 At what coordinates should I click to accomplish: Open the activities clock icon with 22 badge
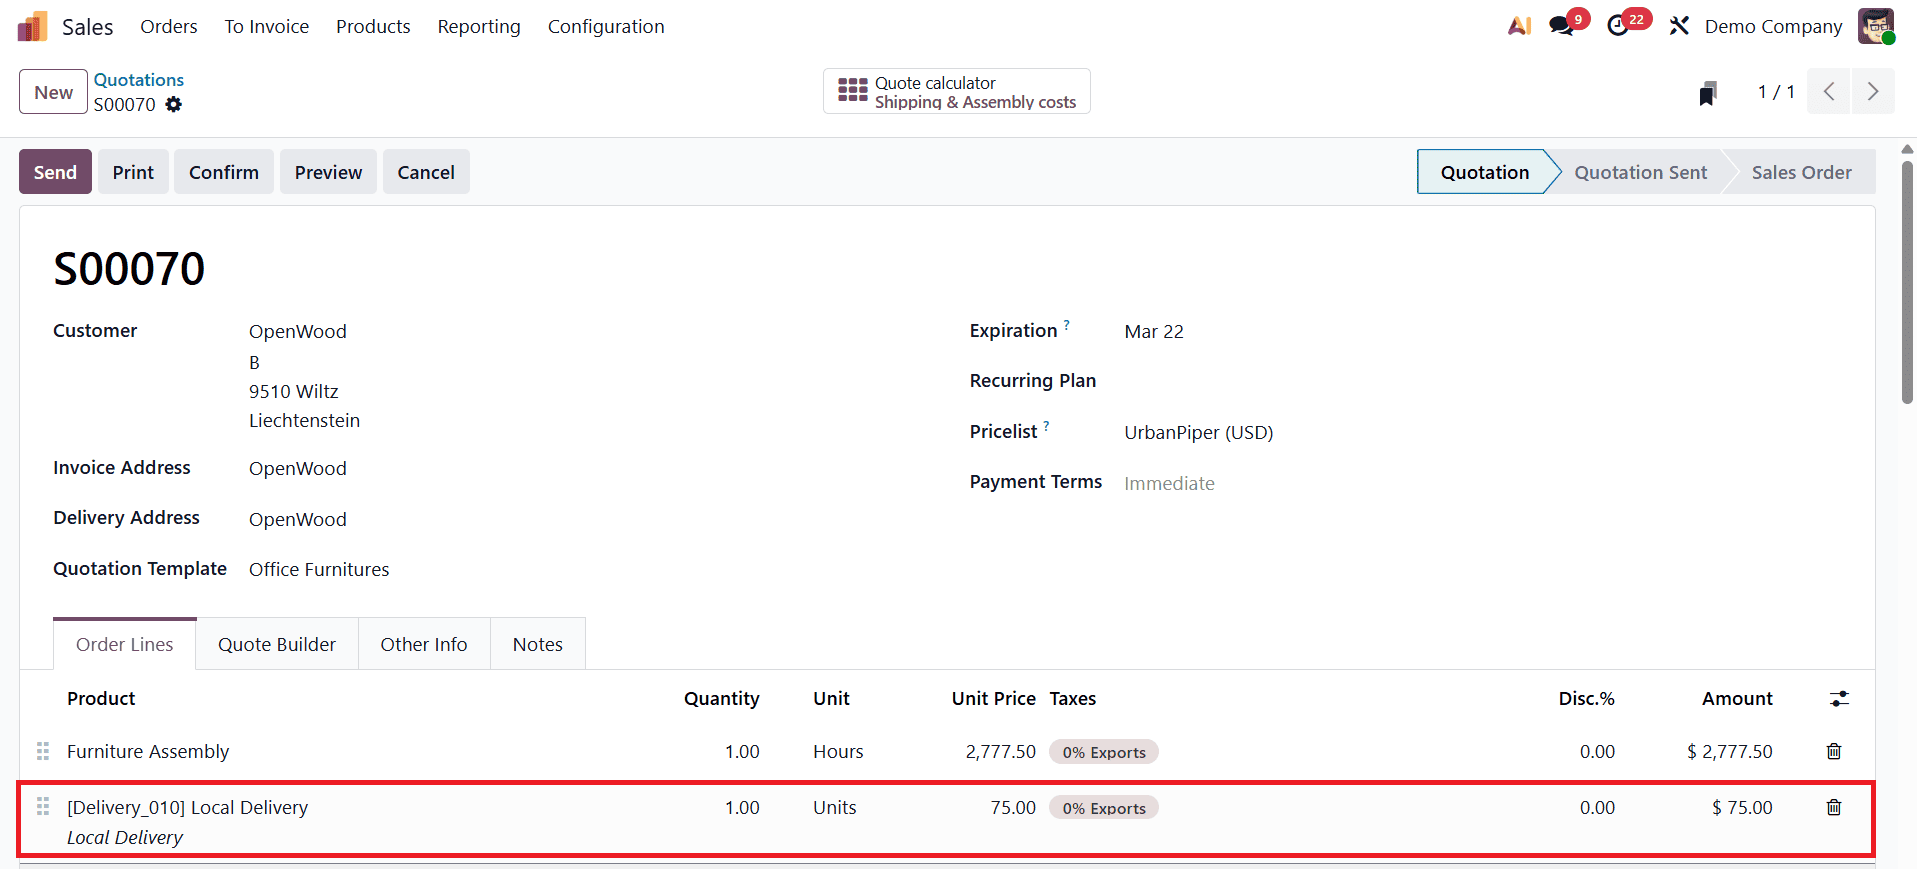(1618, 26)
